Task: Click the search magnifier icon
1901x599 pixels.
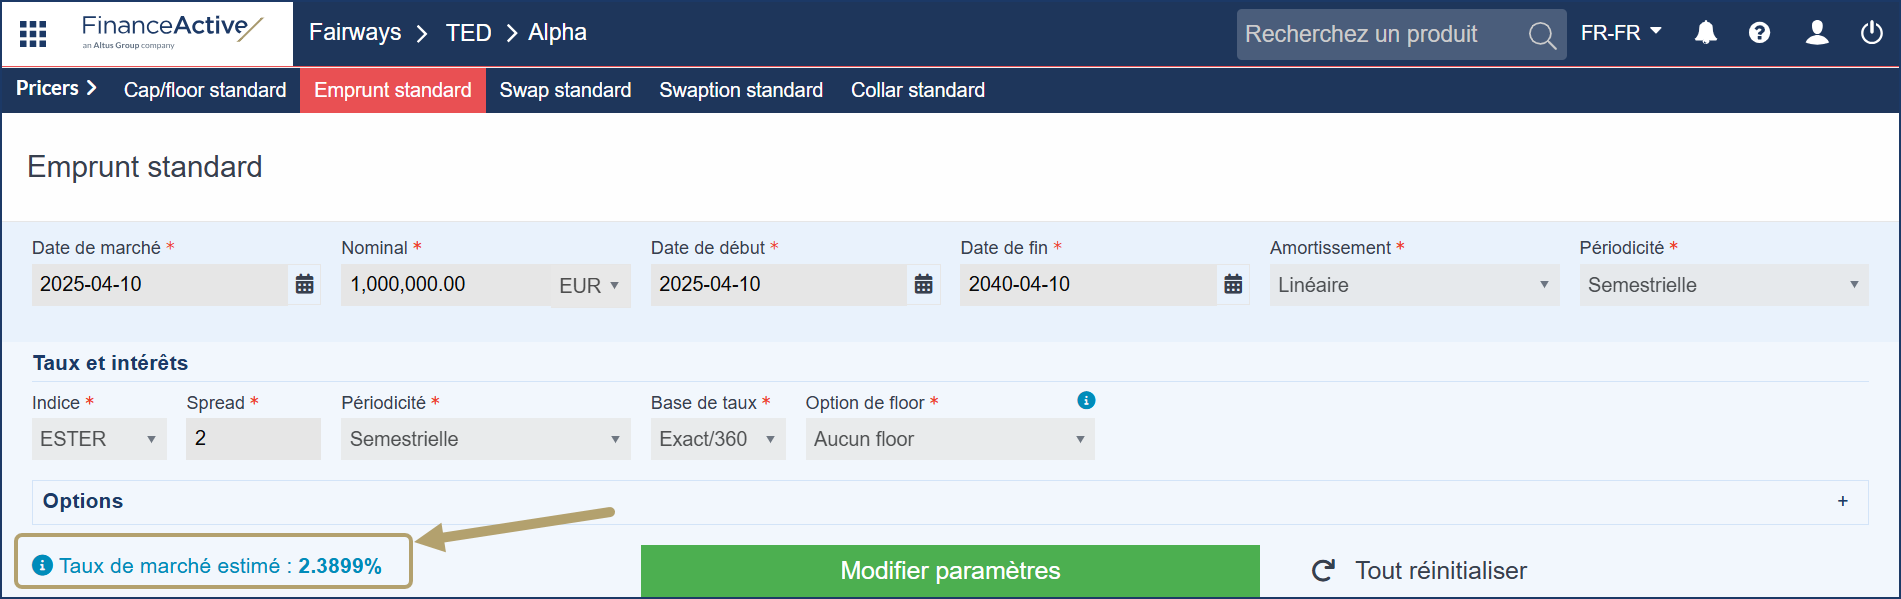Action: pyautogui.click(x=1542, y=34)
